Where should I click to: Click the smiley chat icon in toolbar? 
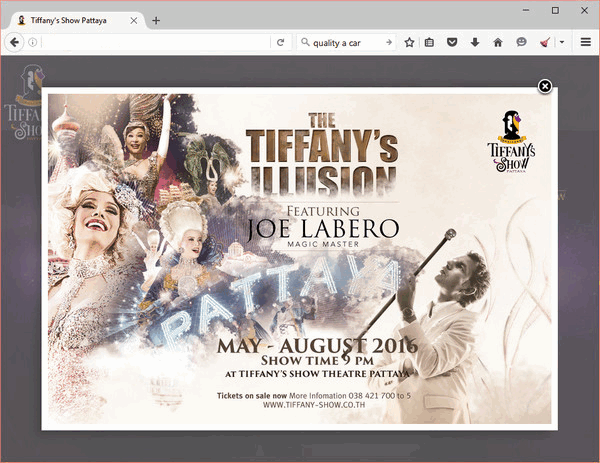(521, 42)
